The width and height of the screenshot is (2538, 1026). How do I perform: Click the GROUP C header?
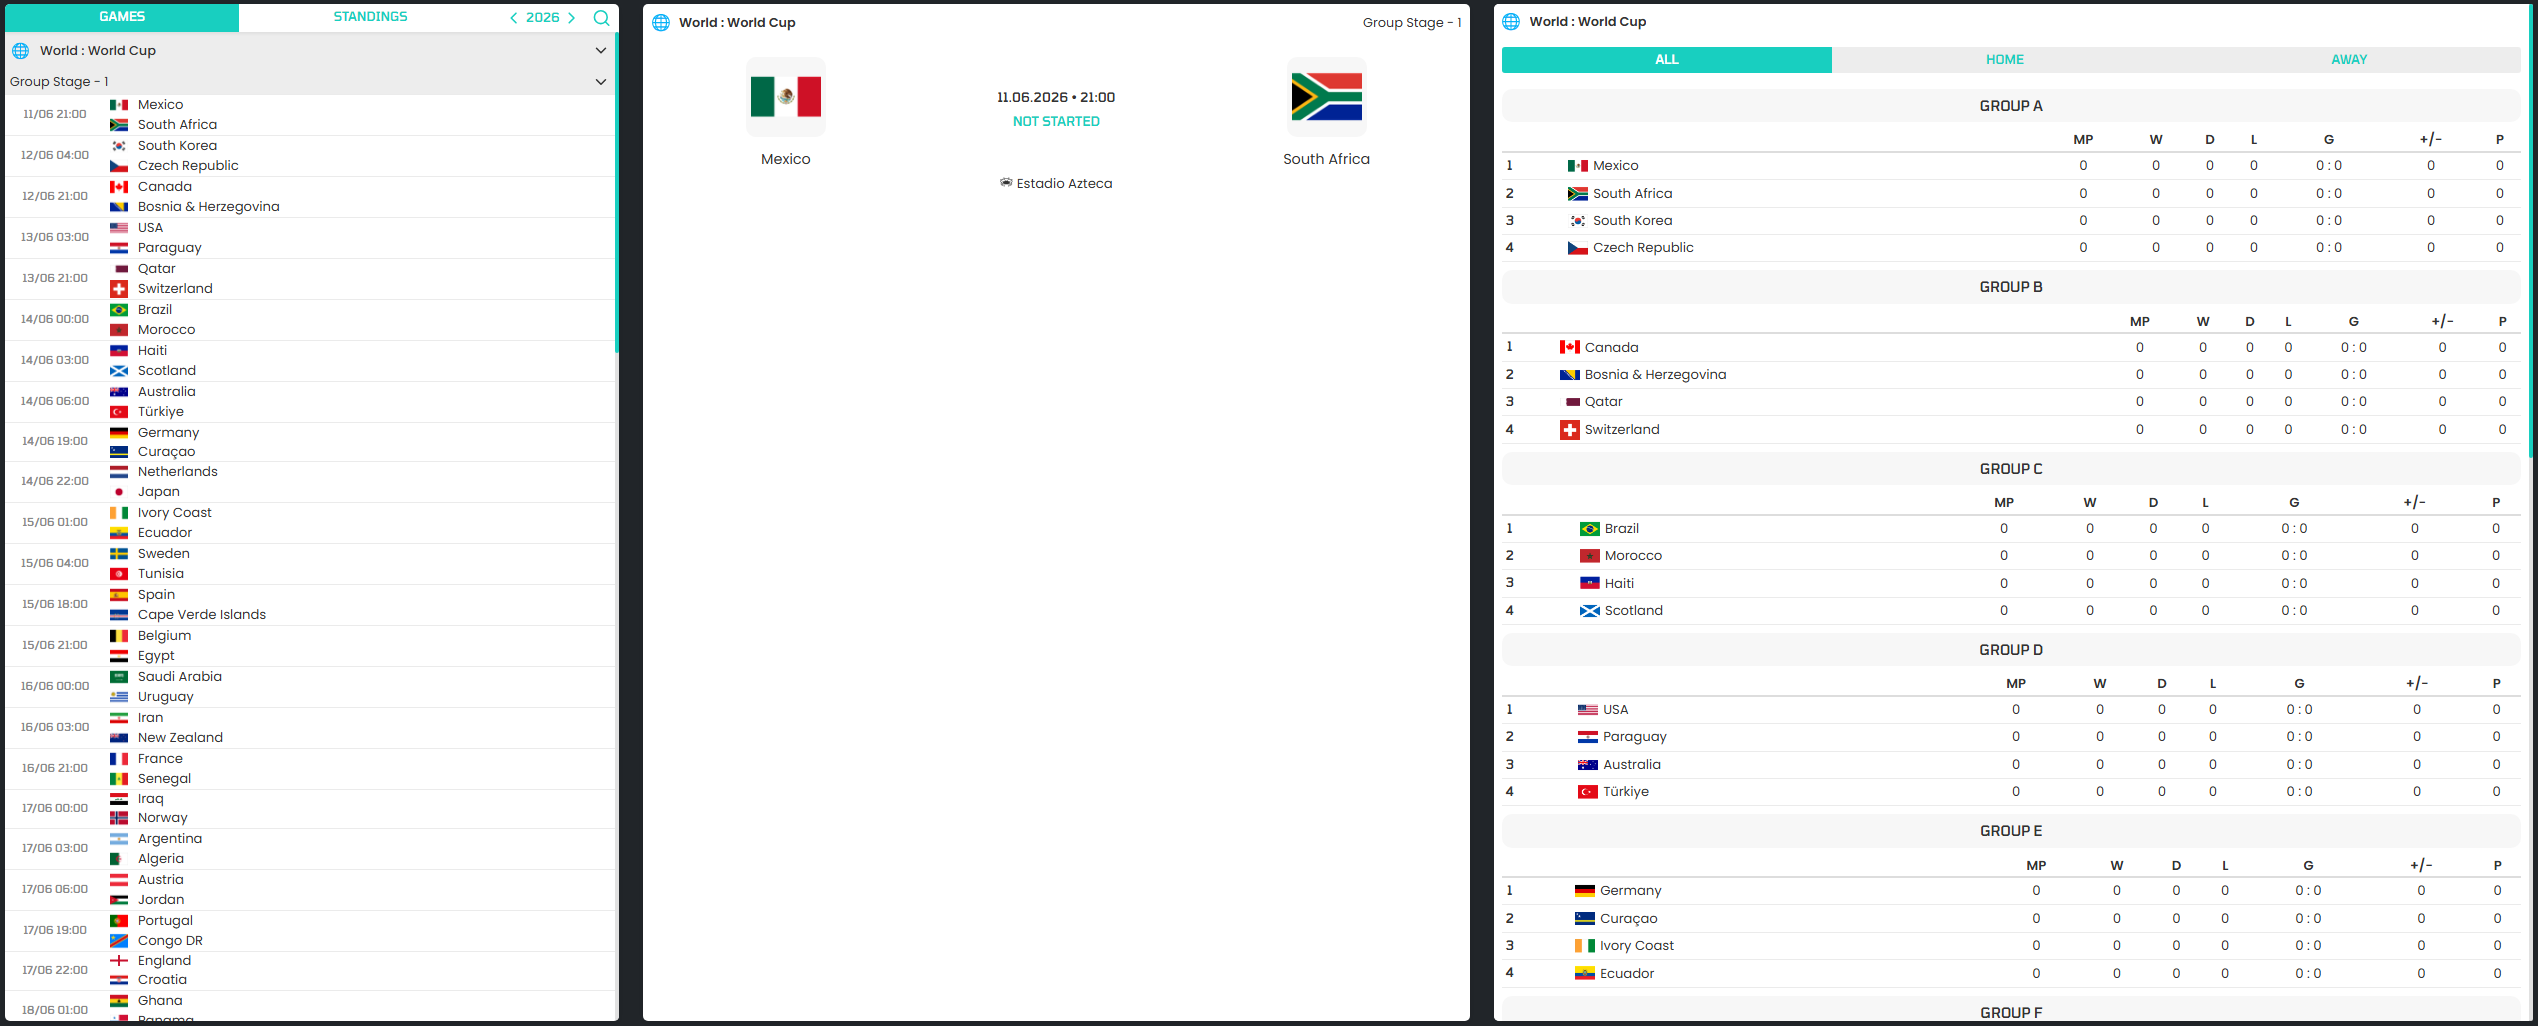[x=2011, y=469]
